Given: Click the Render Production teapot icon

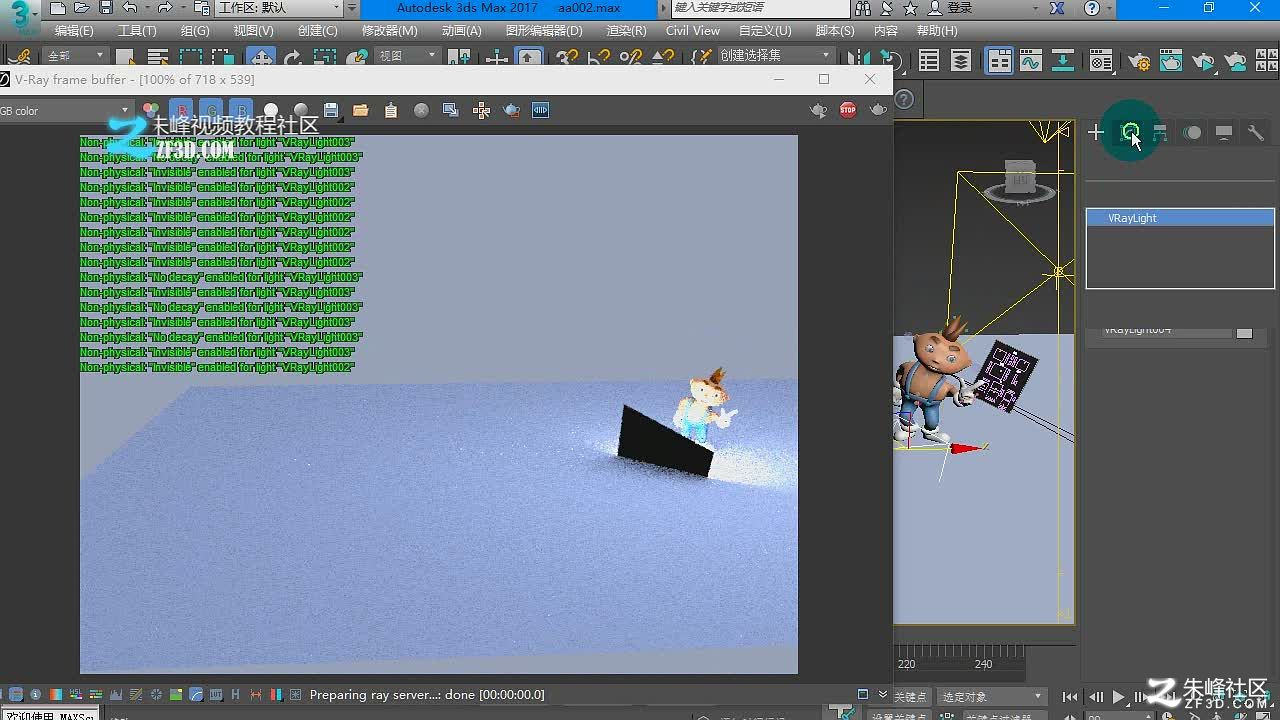Looking at the screenshot, I should [1203, 62].
